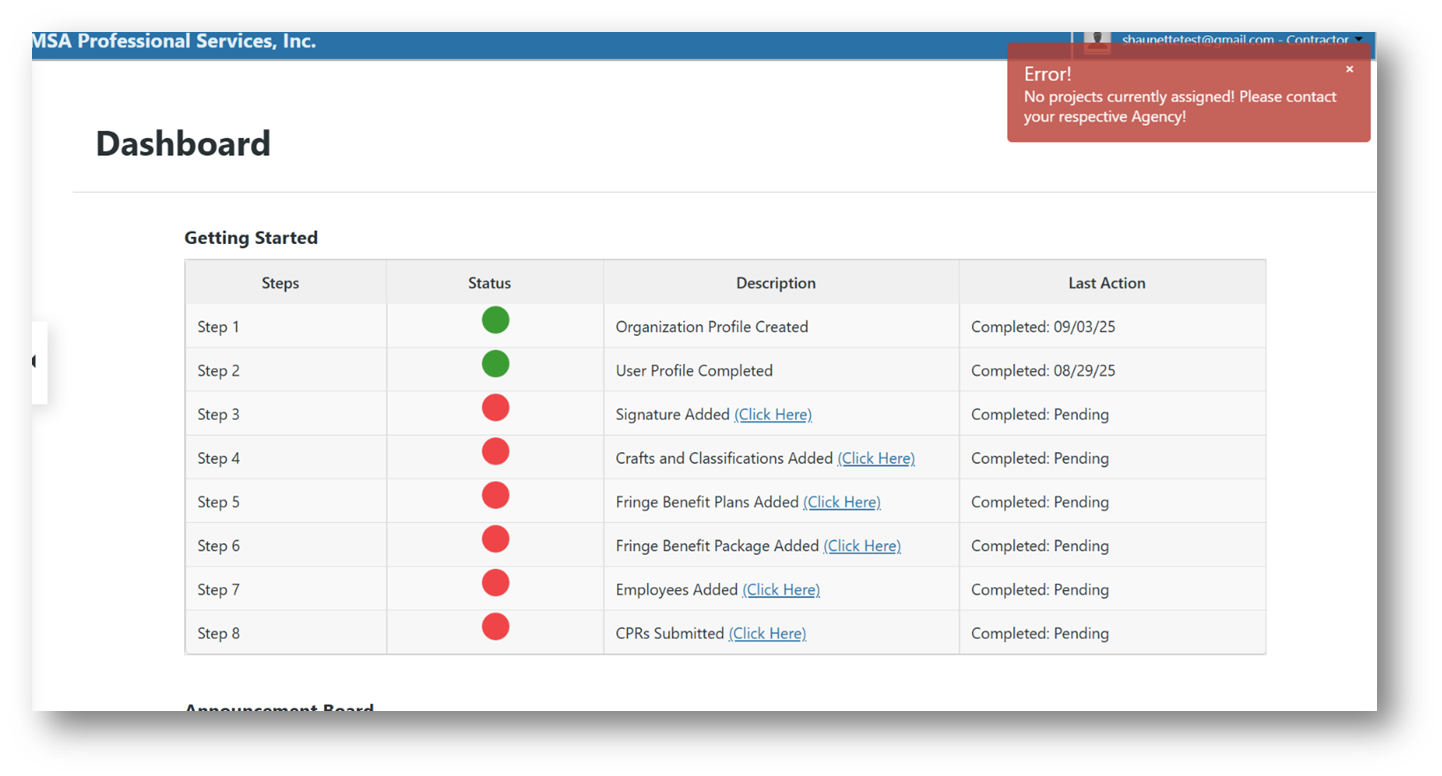The width and height of the screenshot is (1442, 776).
Task: Open the Signature Added 'Click Here' link
Action: click(x=773, y=414)
